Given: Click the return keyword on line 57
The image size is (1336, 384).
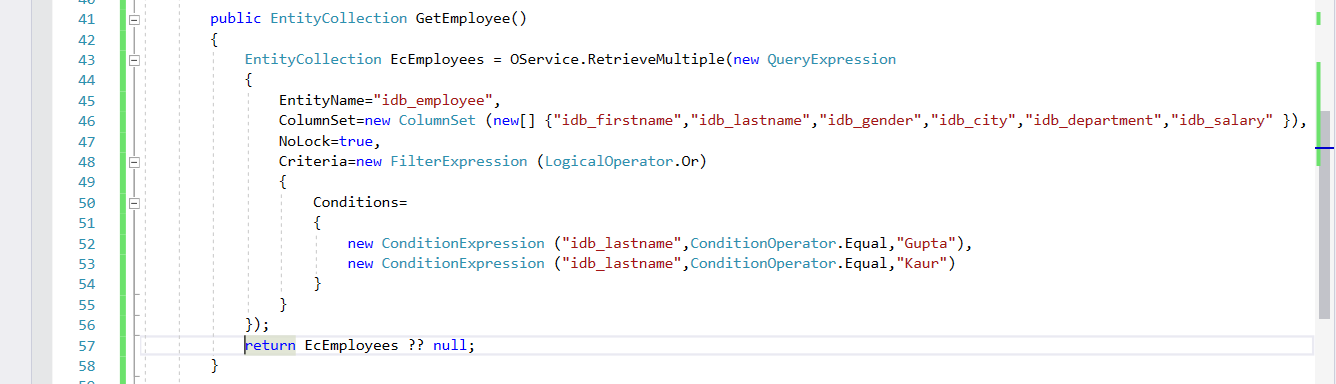Looking at the screenshot, I should click(270, 345).
